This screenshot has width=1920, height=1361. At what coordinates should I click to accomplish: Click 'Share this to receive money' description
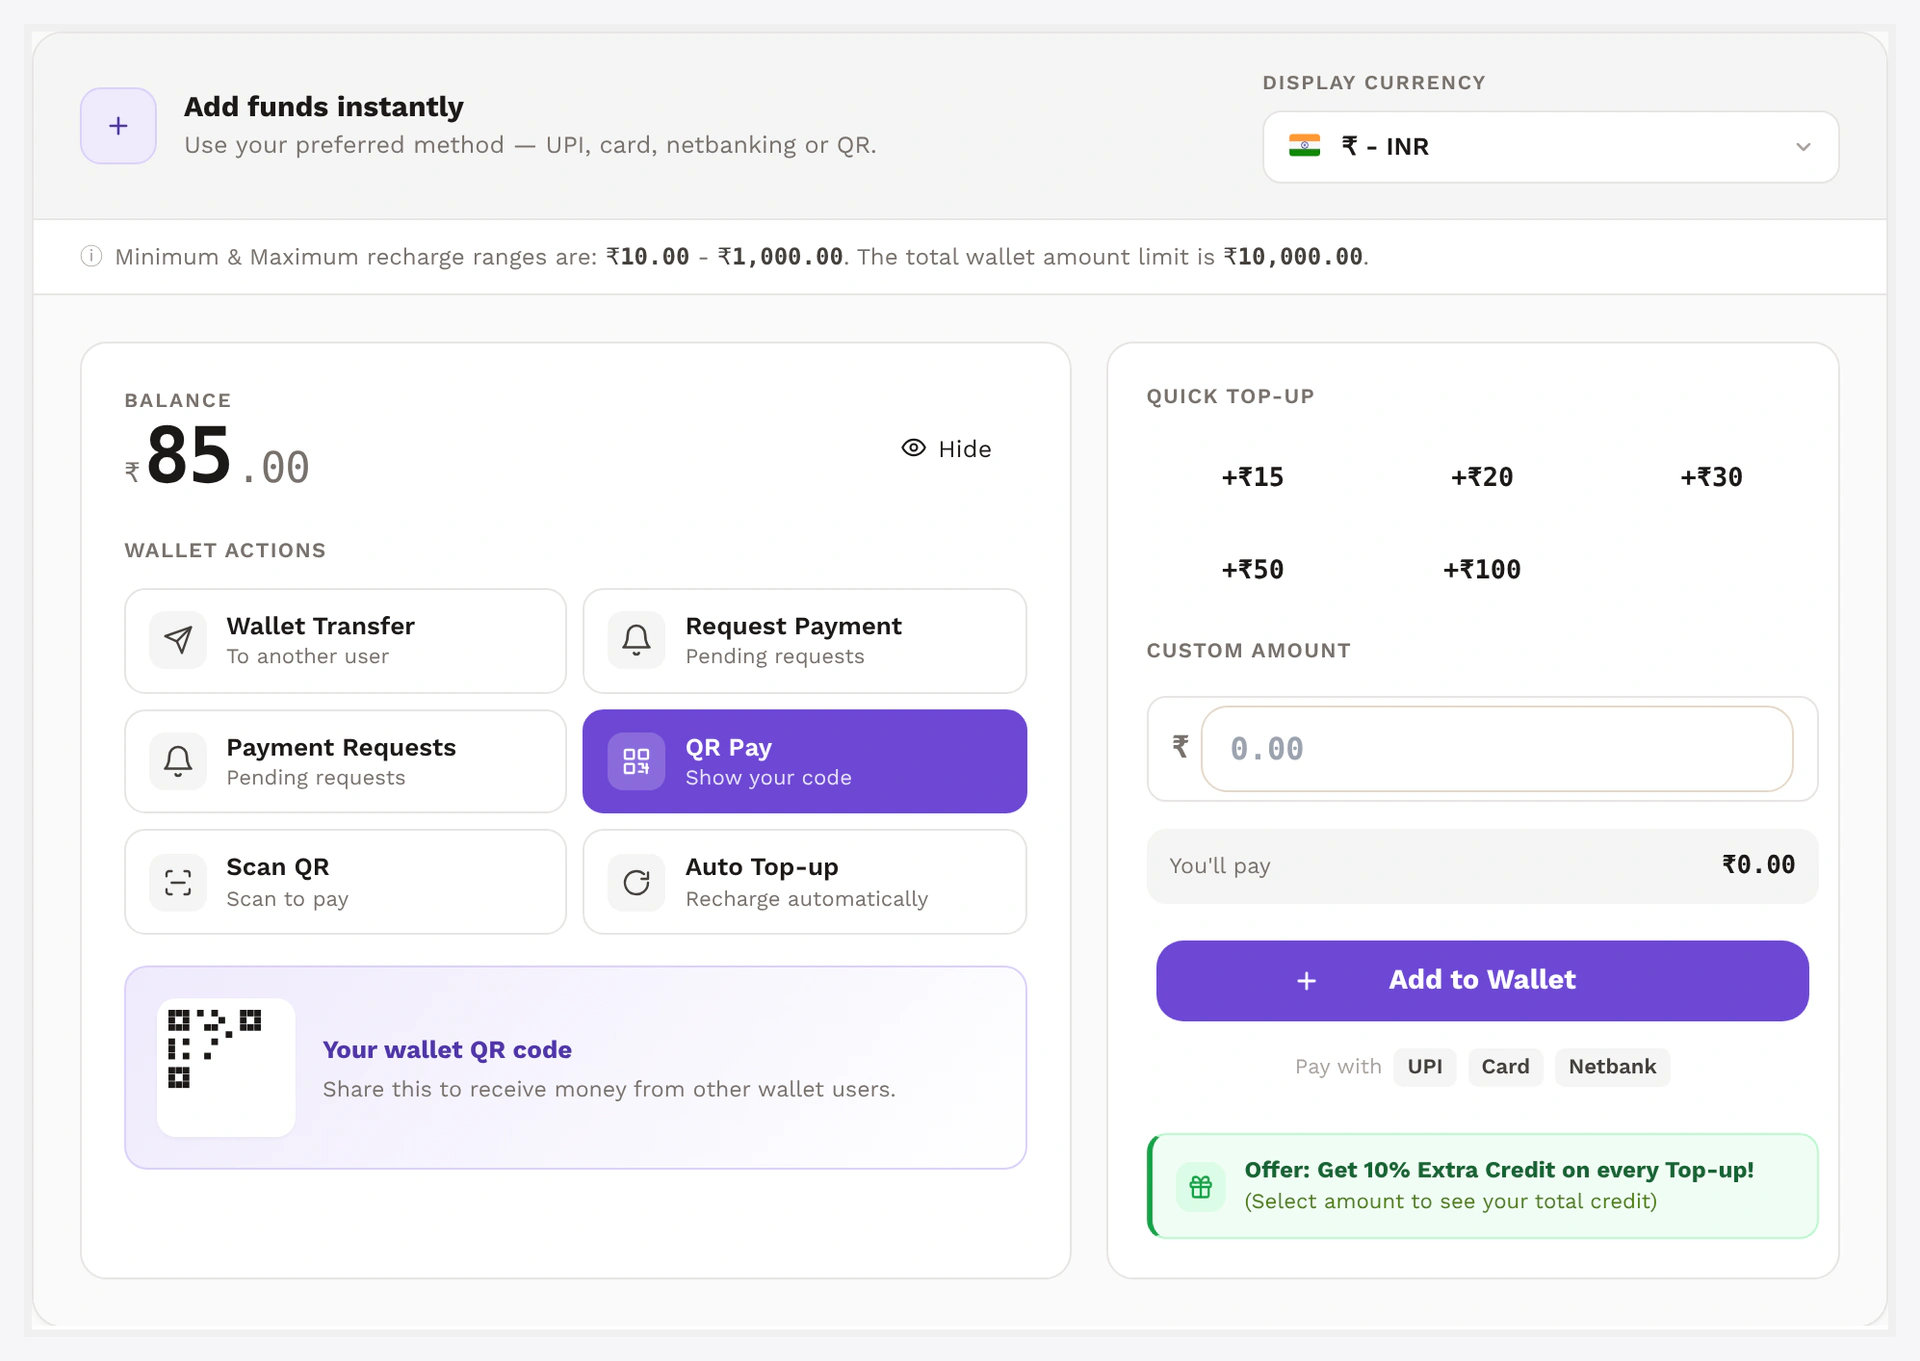tap(609, 1089)
